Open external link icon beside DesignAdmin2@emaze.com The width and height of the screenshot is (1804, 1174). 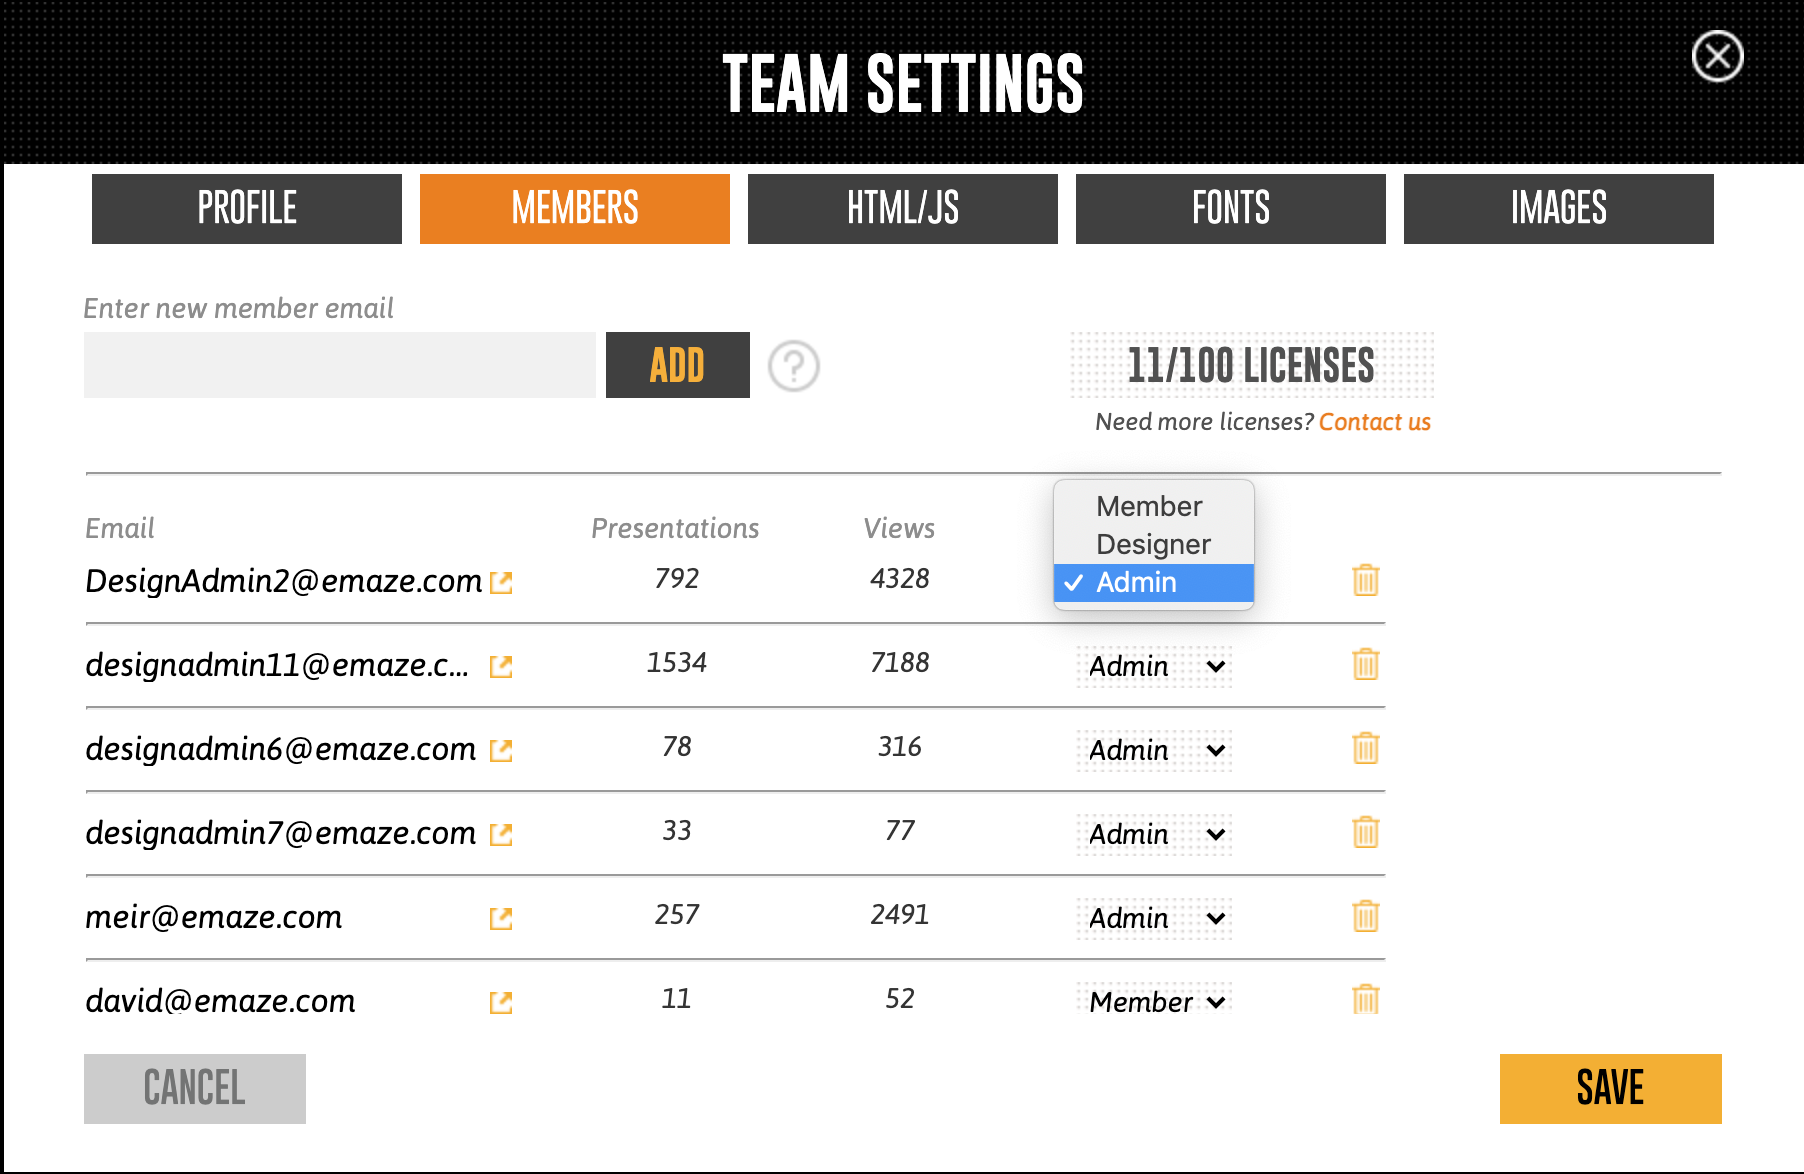tap(501, 582)
